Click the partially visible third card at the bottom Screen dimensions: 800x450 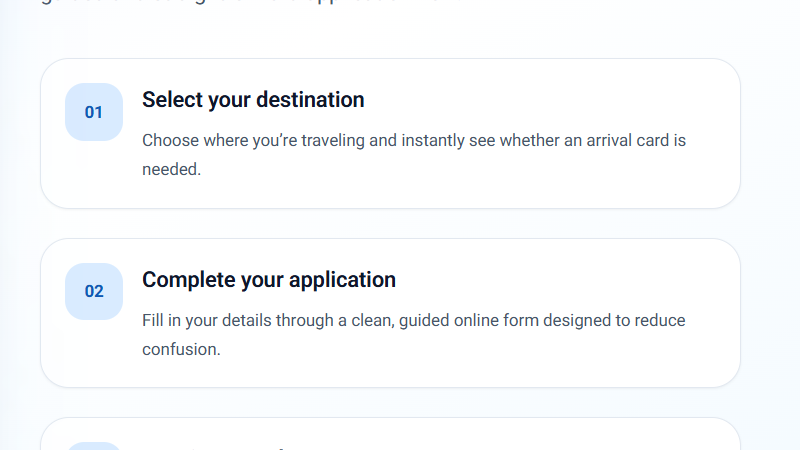pos(390,434)
